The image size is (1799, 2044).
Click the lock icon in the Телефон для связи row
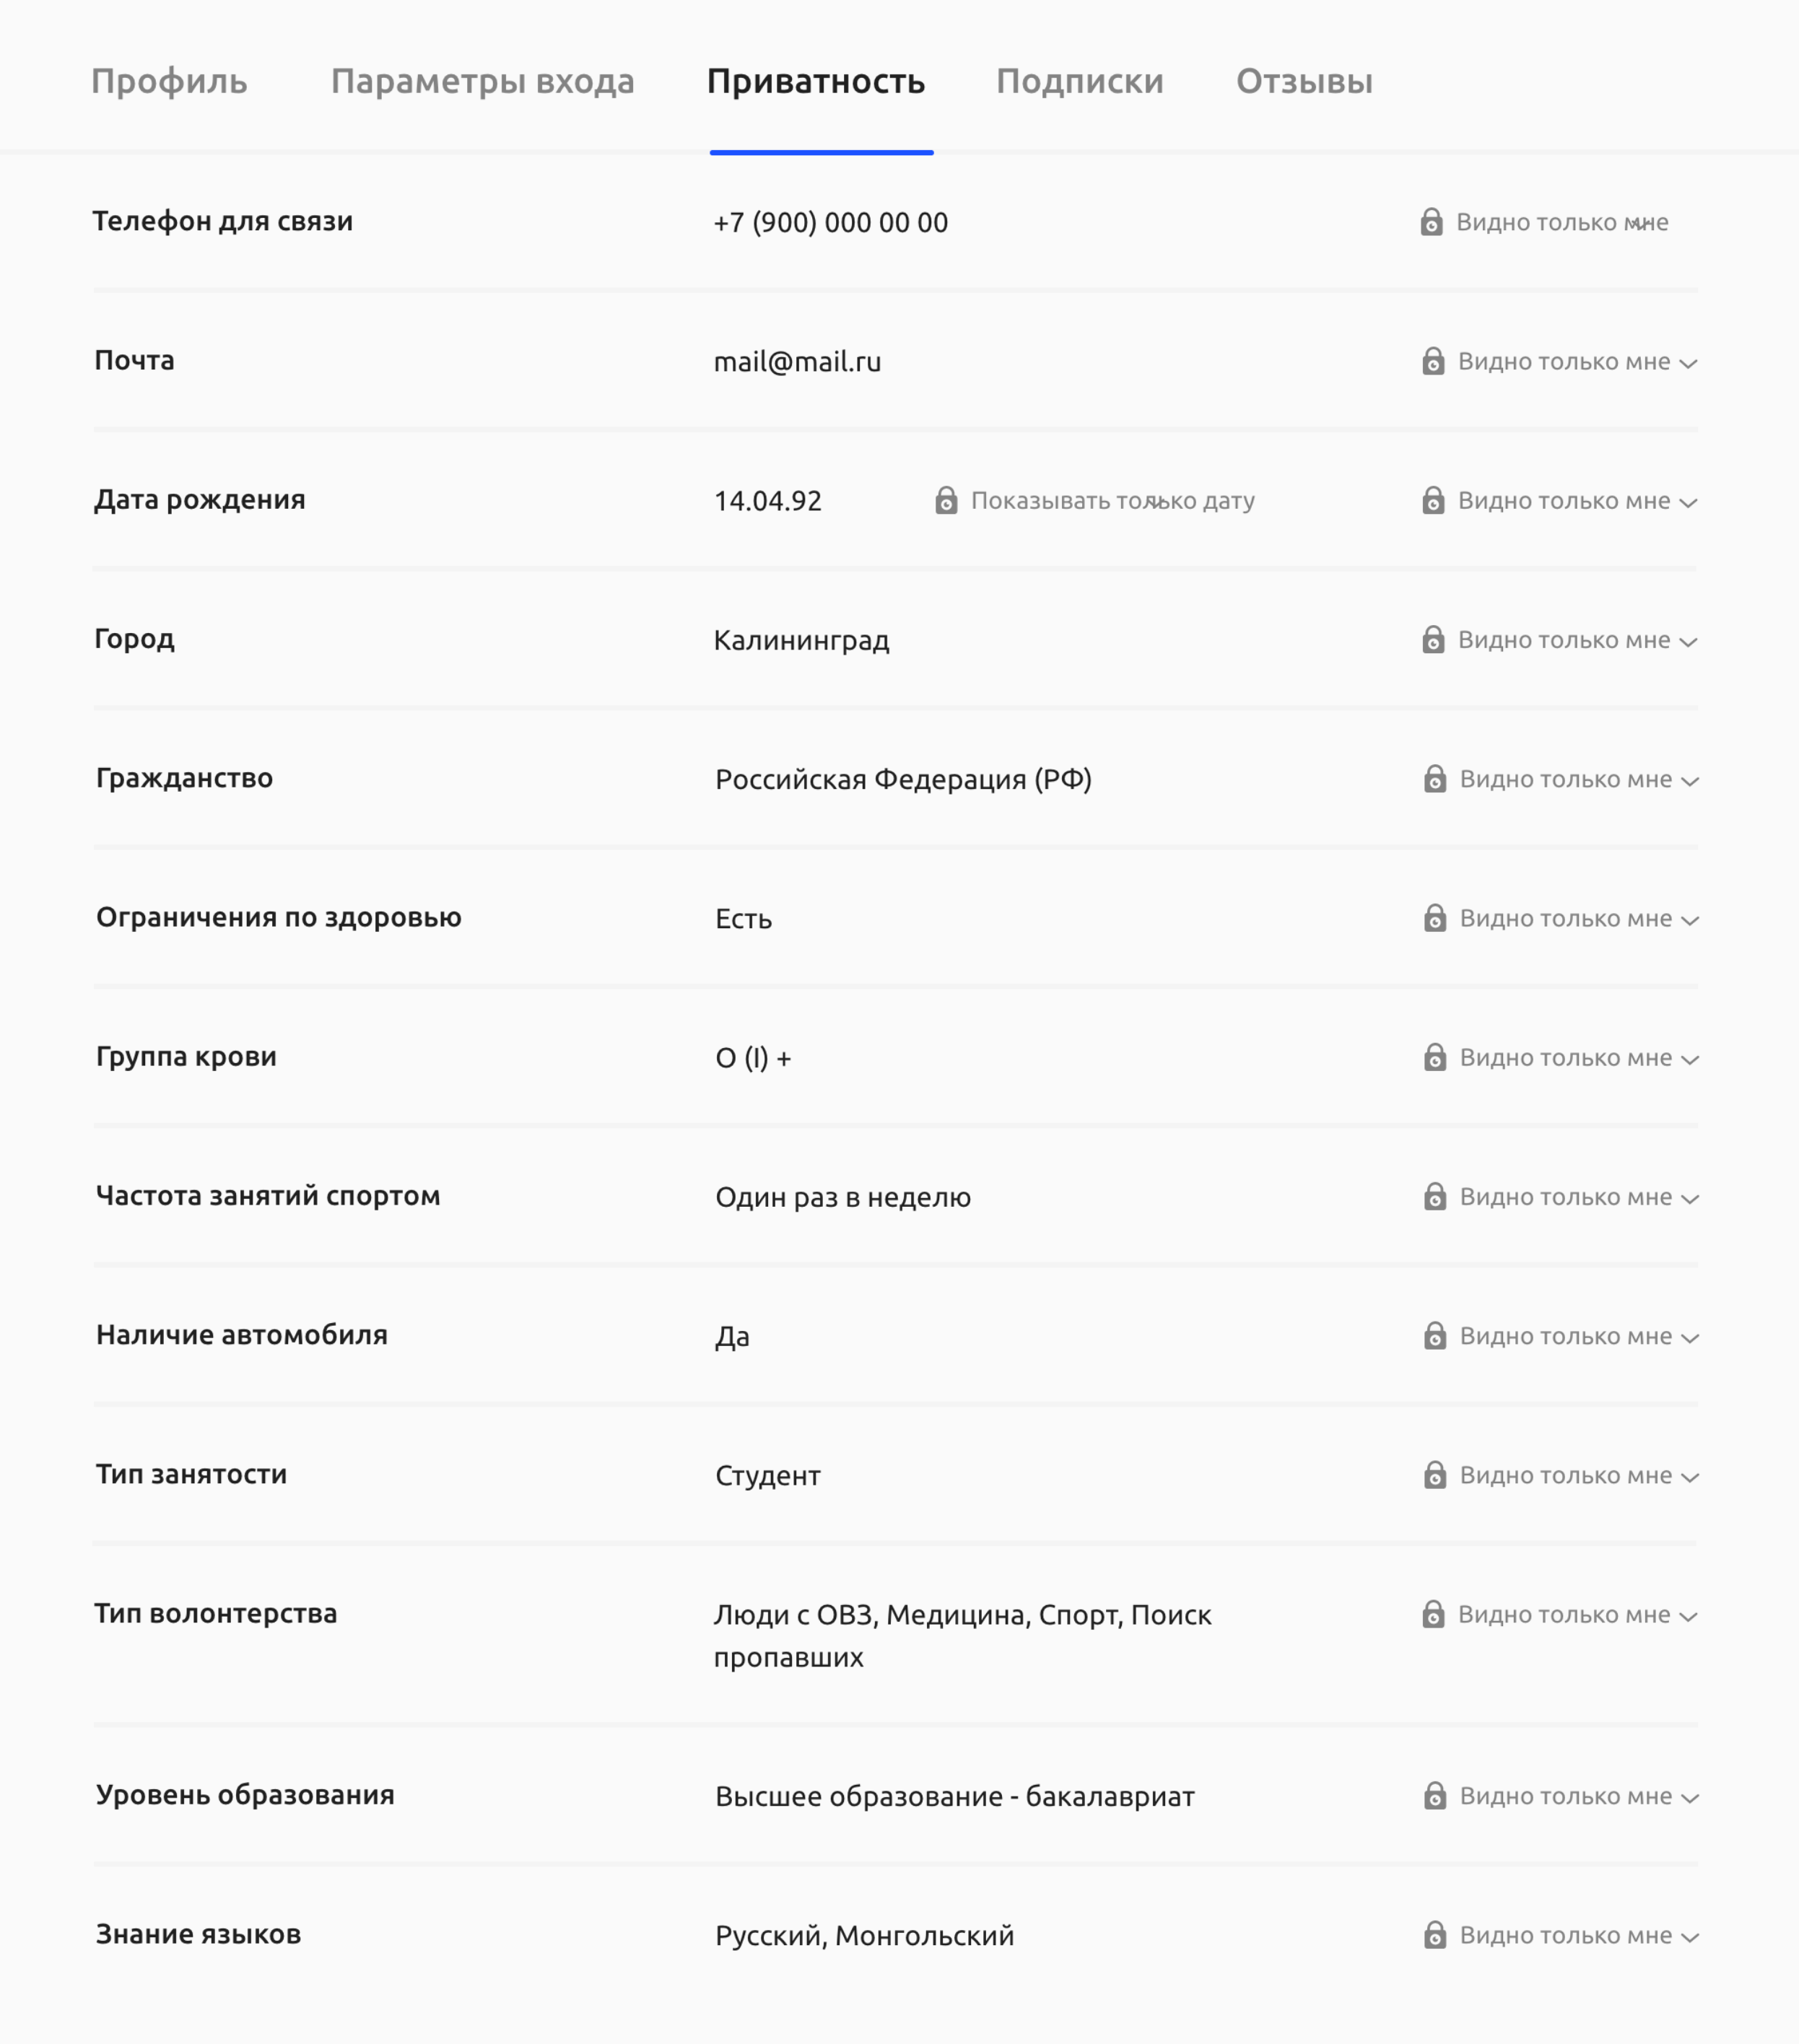(x=1431, y=222)
